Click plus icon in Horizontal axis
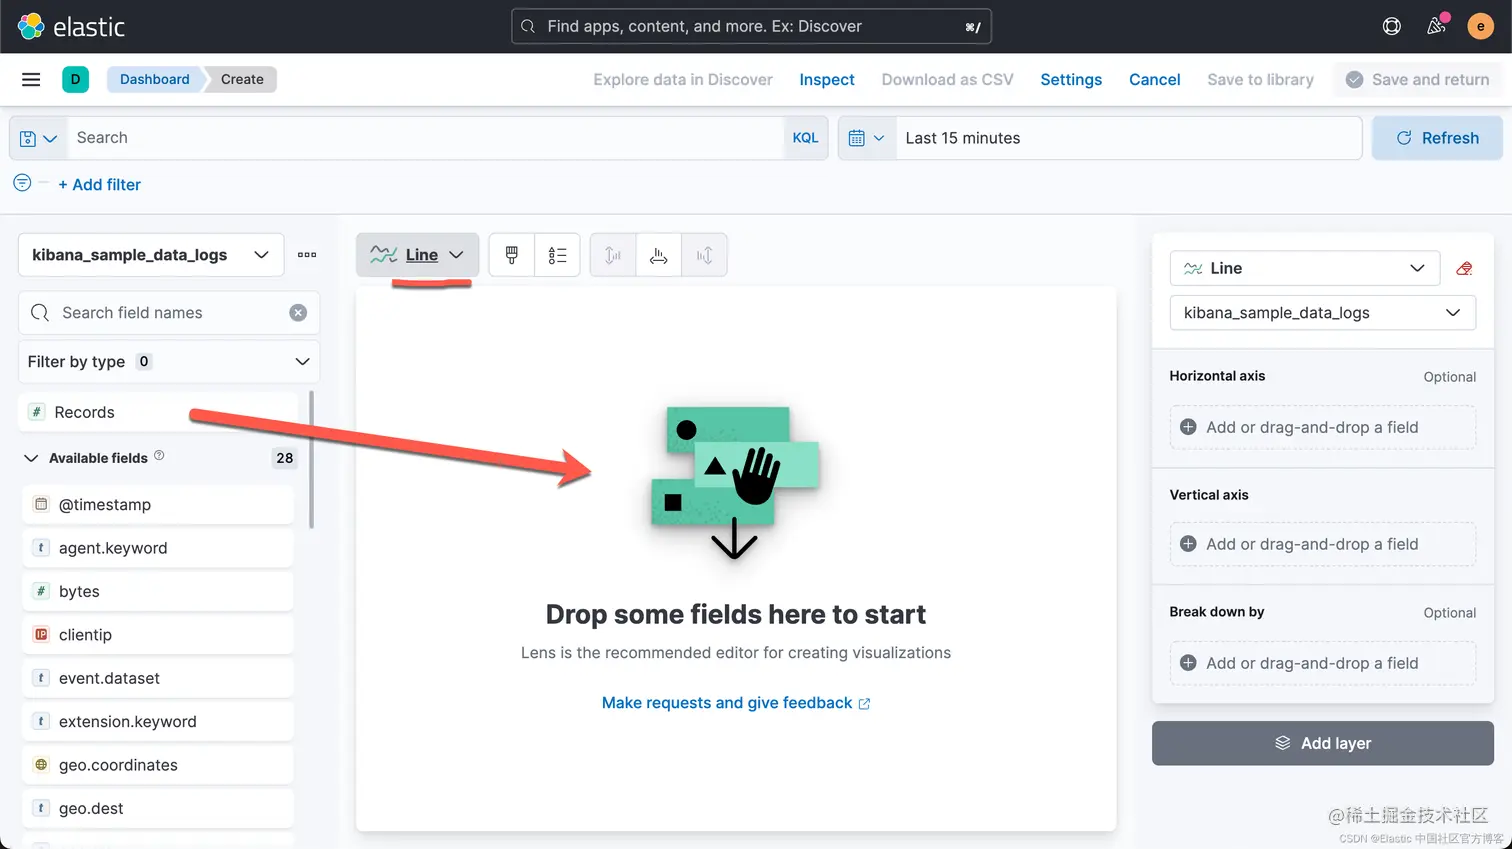Screen dimensions: 1512x849 pyautogui.click(x=1188, y=427)
